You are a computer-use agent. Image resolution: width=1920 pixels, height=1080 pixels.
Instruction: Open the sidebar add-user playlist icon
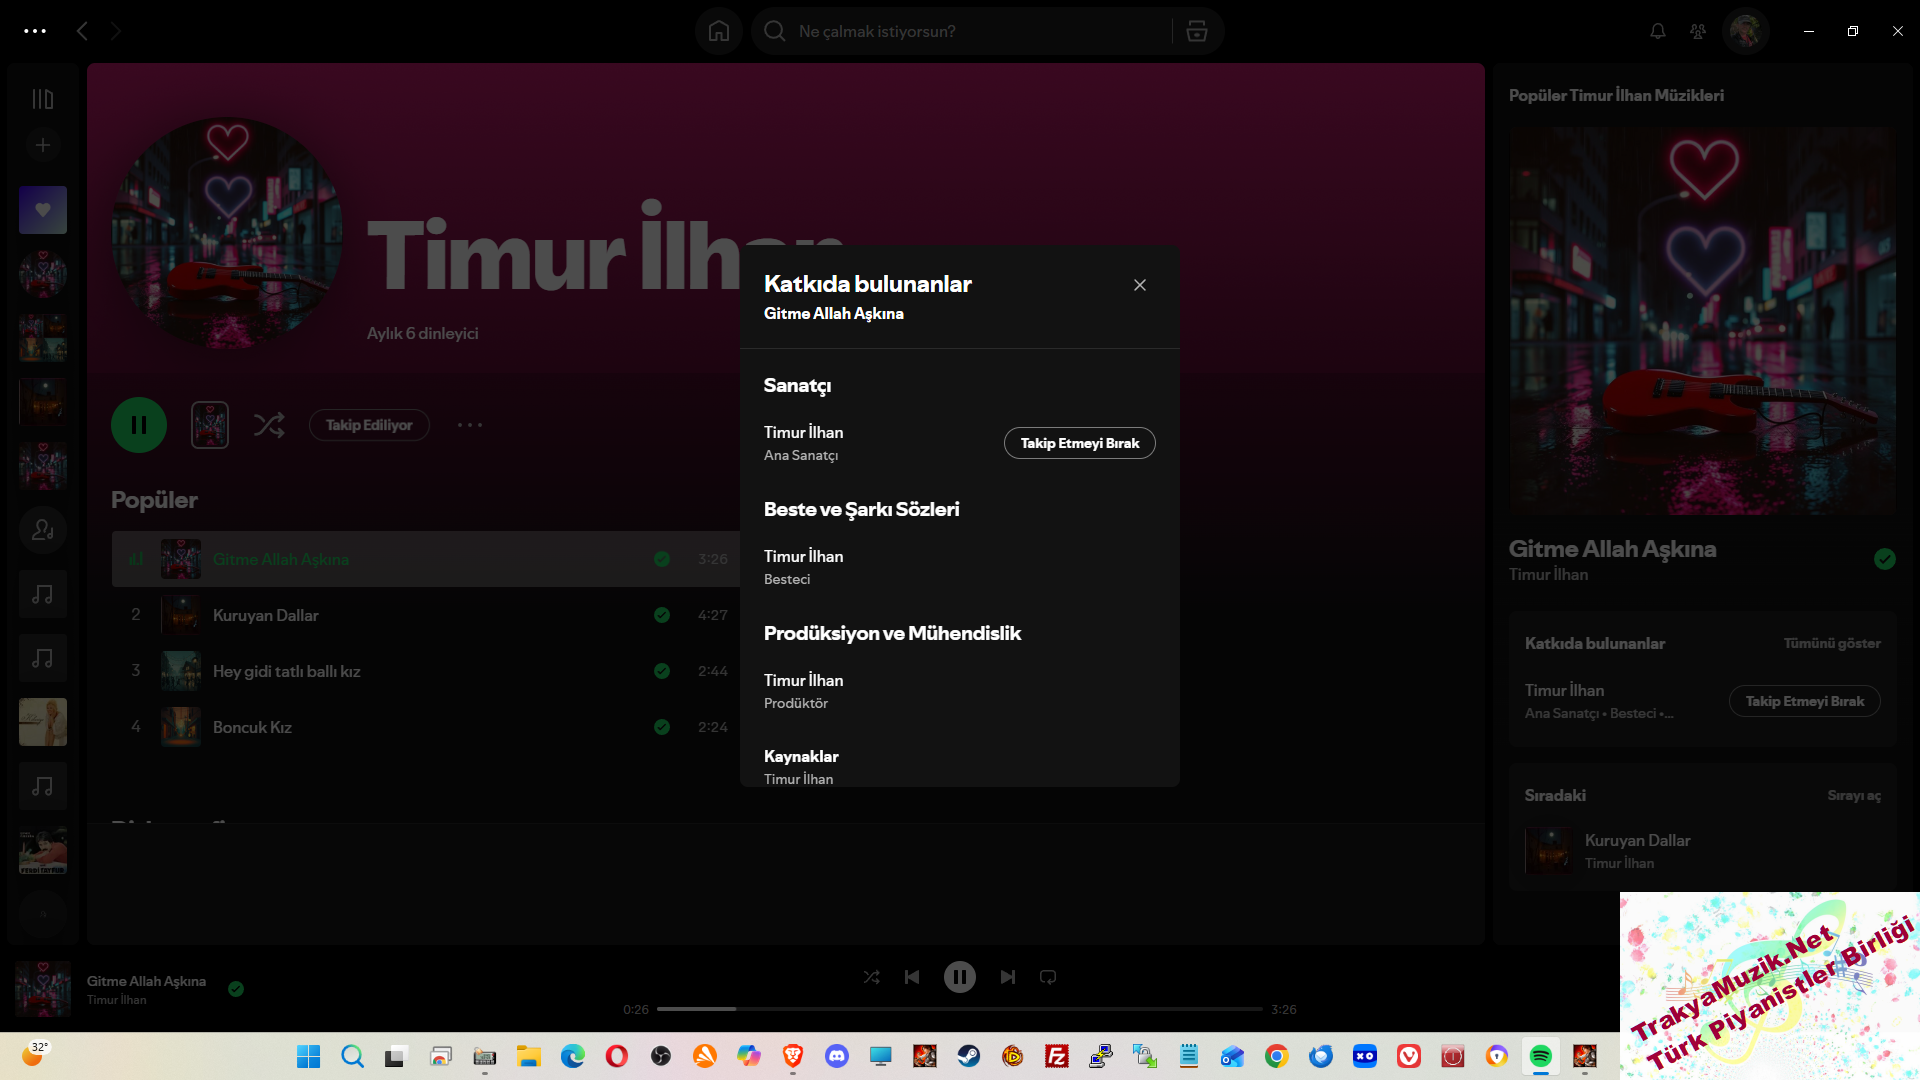point(43,530)
